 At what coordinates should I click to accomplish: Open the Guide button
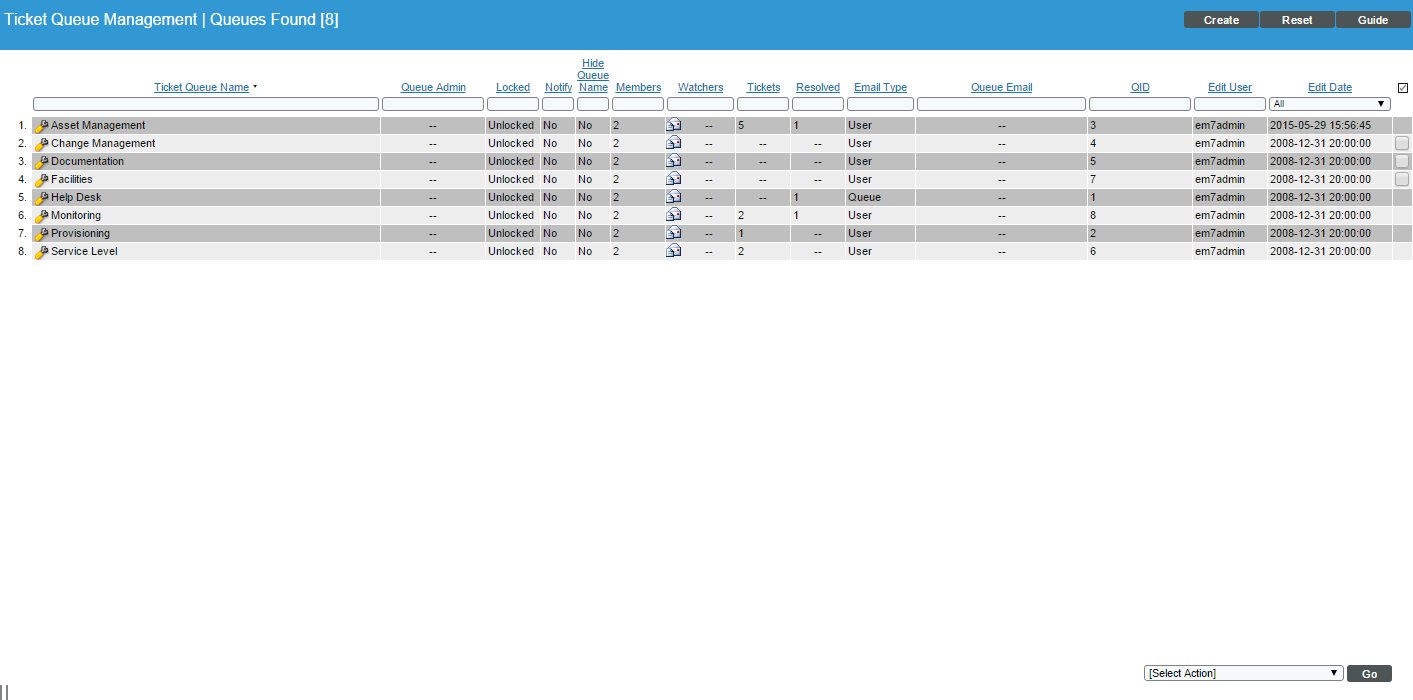1372,20
